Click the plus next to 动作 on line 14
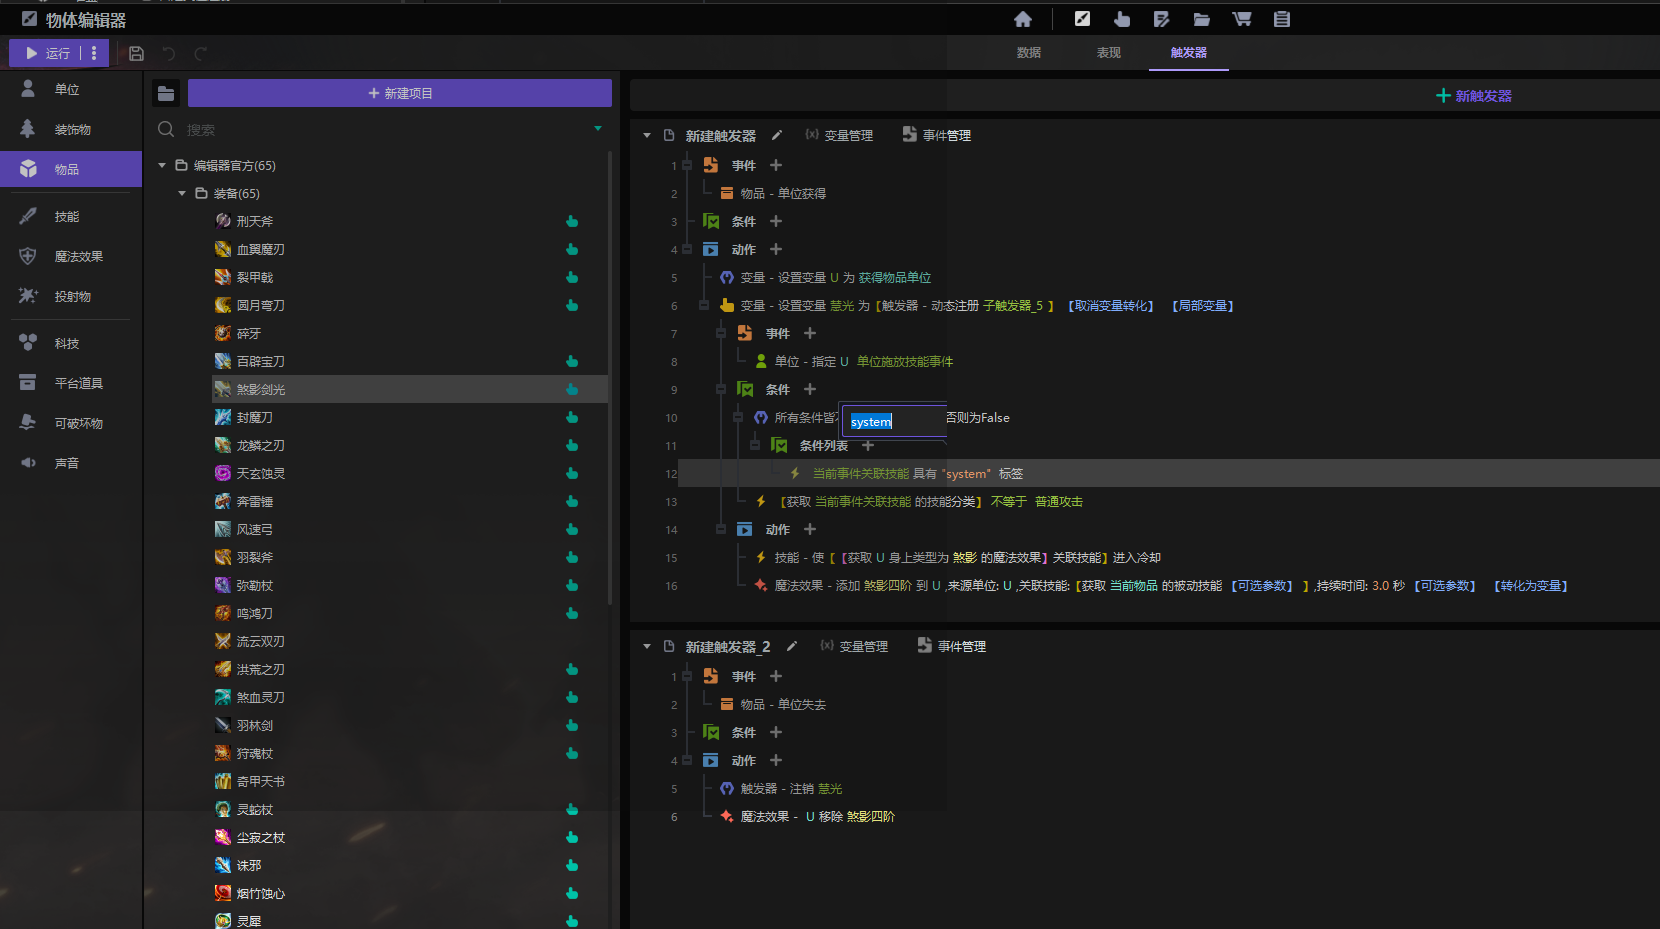The width and height of the screenshot is (1660, 929). coord(810,529)
